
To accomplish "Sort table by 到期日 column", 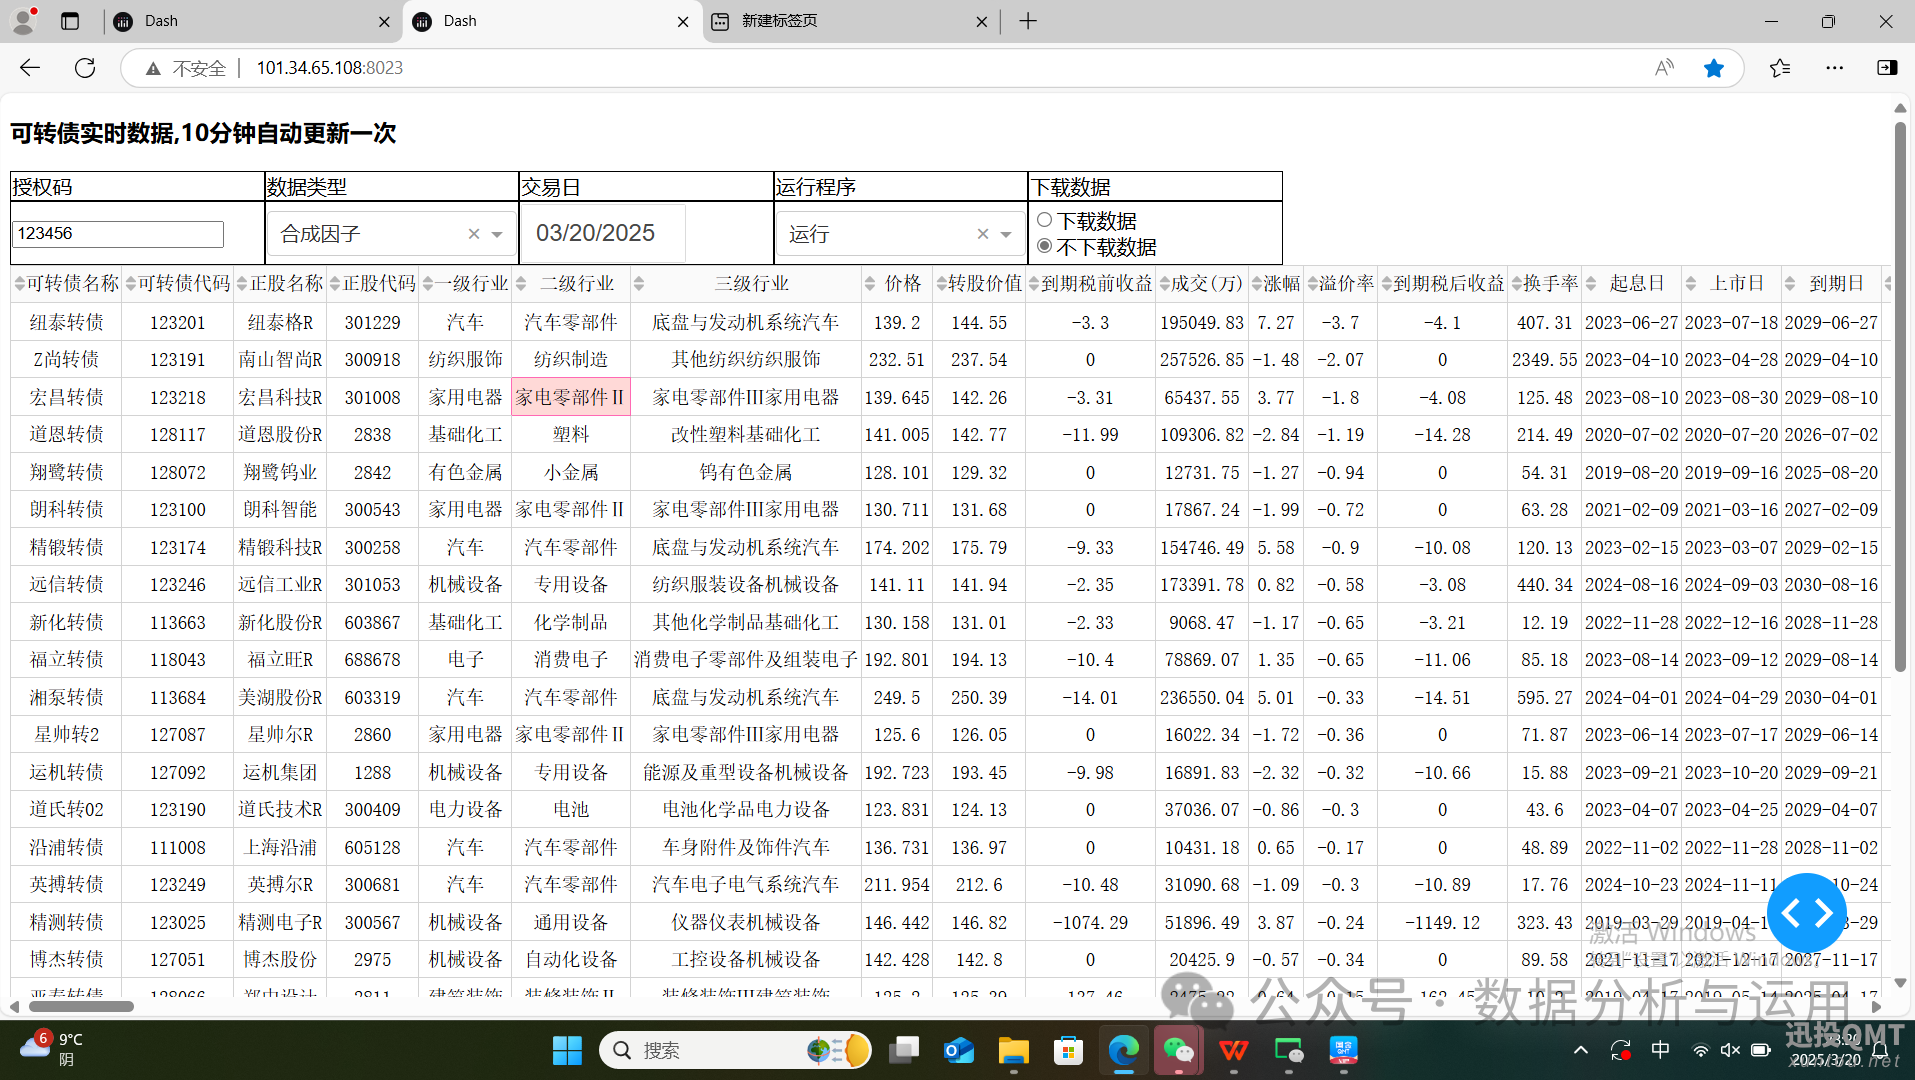I will pos(1791,285).
